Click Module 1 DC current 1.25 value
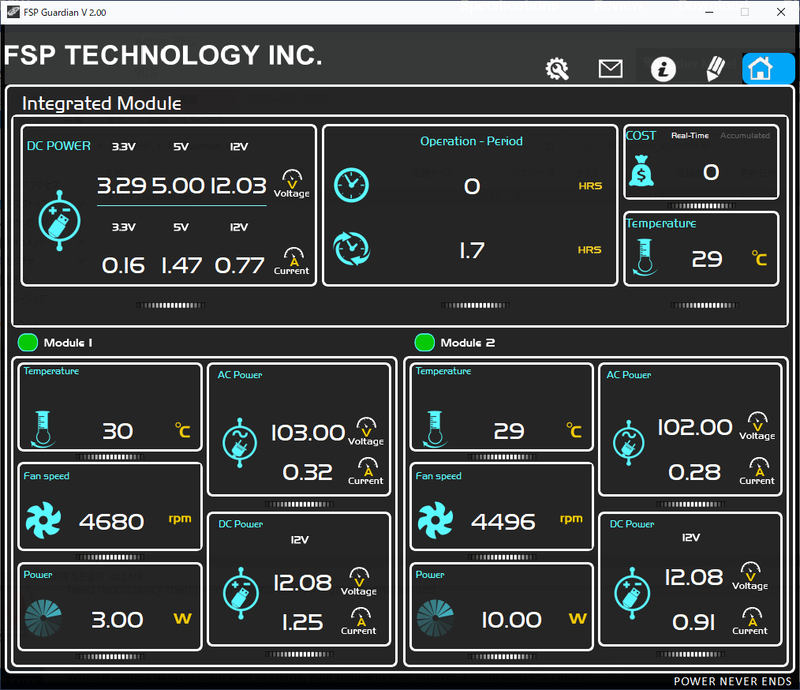This screenshot has height=690, width=800. [303, 622]
